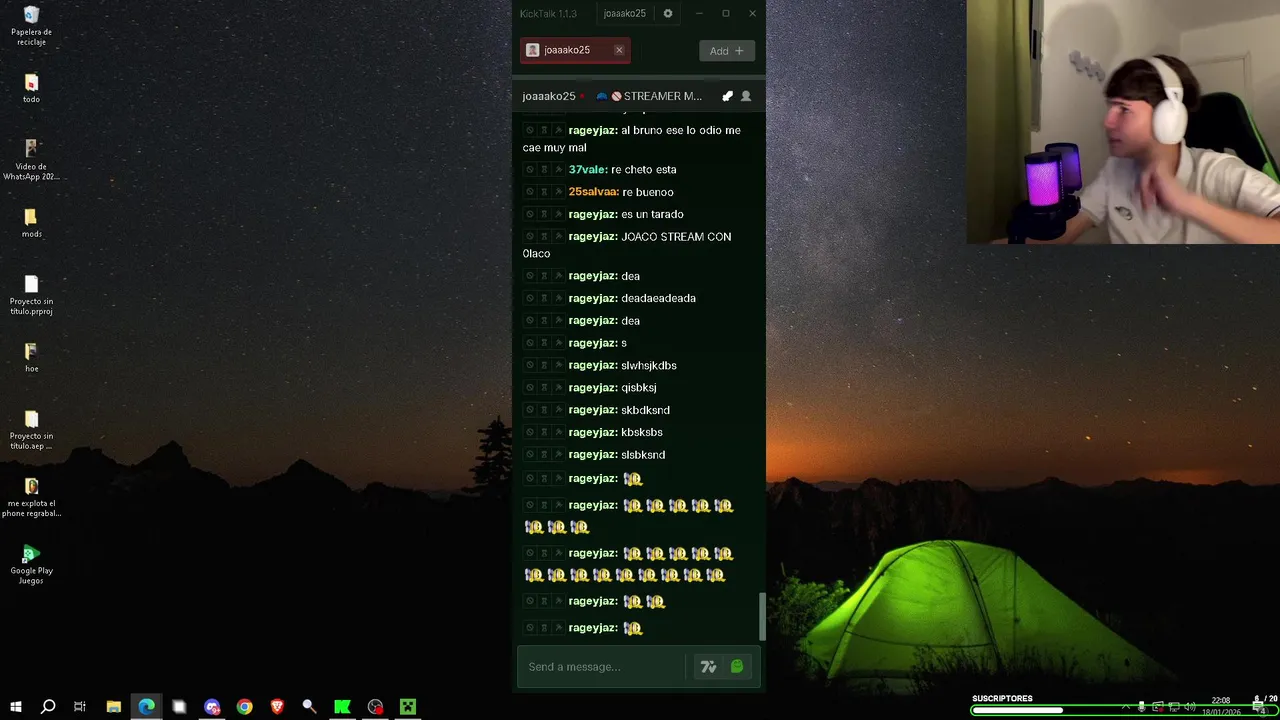The width and height of the screenshot is (1280, 720).
Task: Open Minecraft creeper icon on the taskbar
Action: point(408,707)
